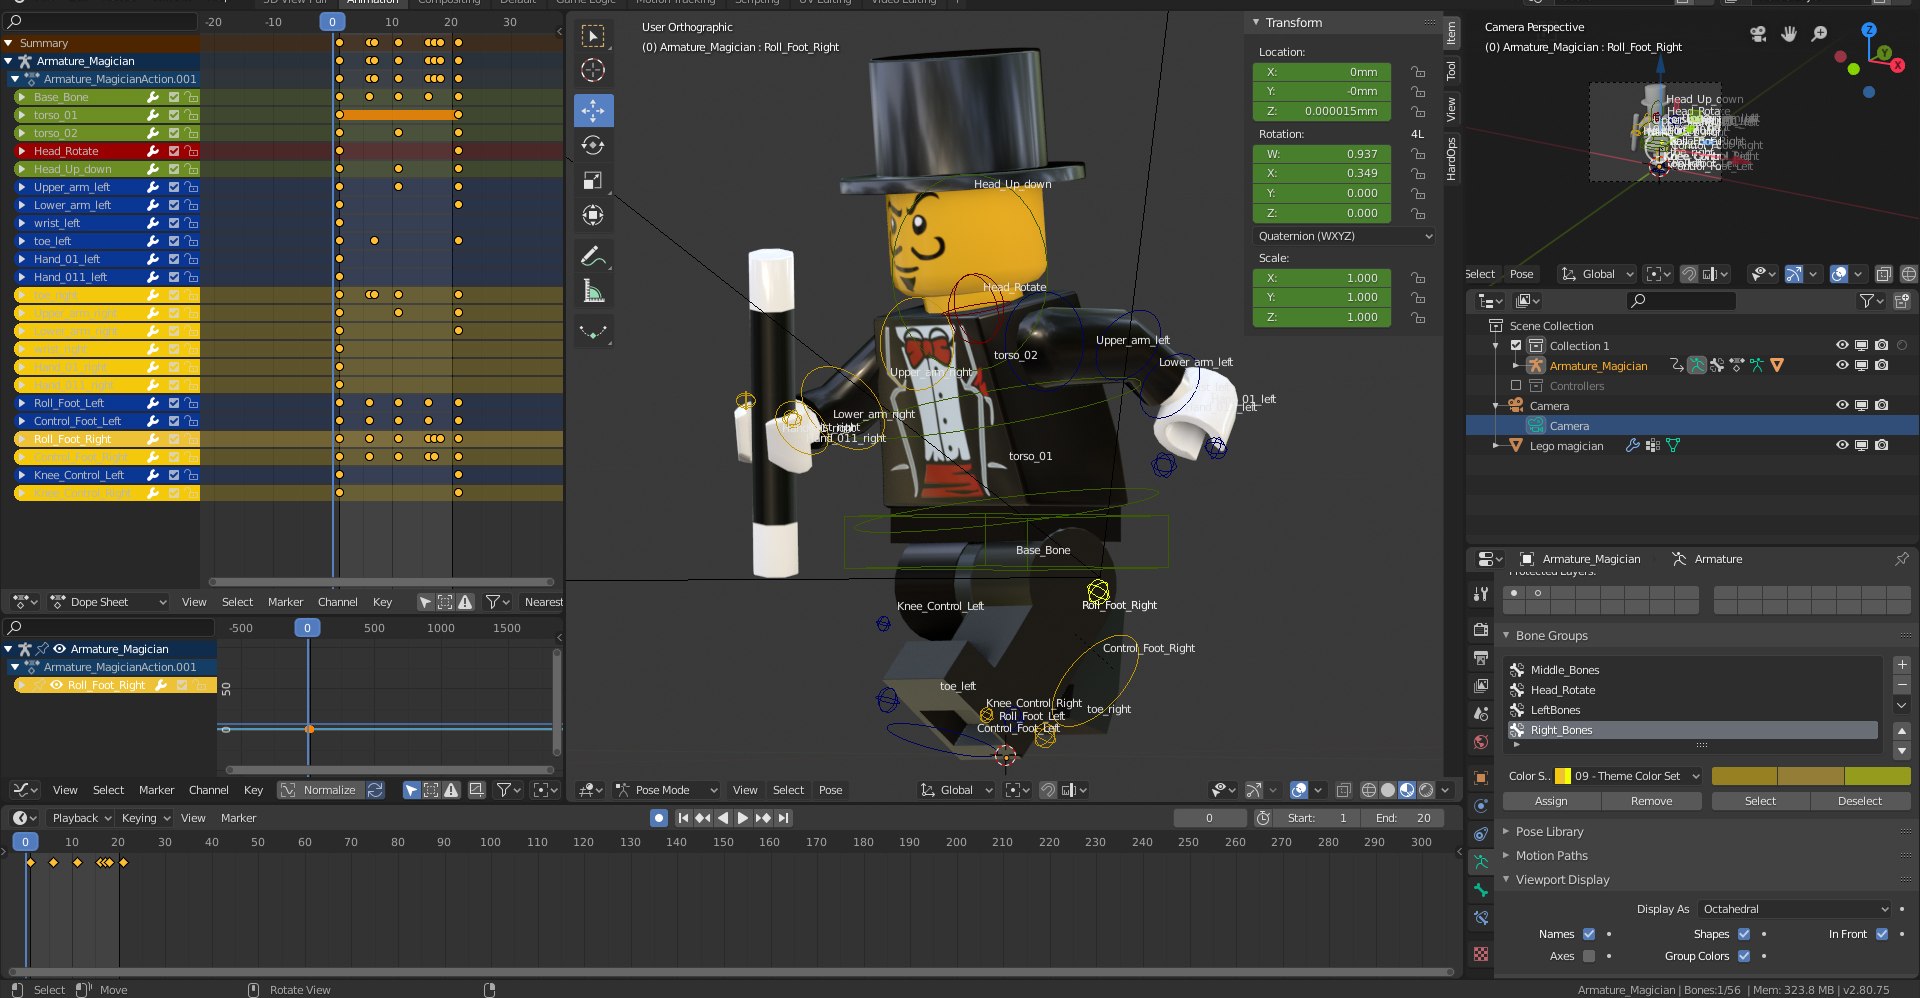Click the zoom gizmo magnifier in camera viewport
1920x998 pixels.
pyautogui.click(x=1820, y=34)
